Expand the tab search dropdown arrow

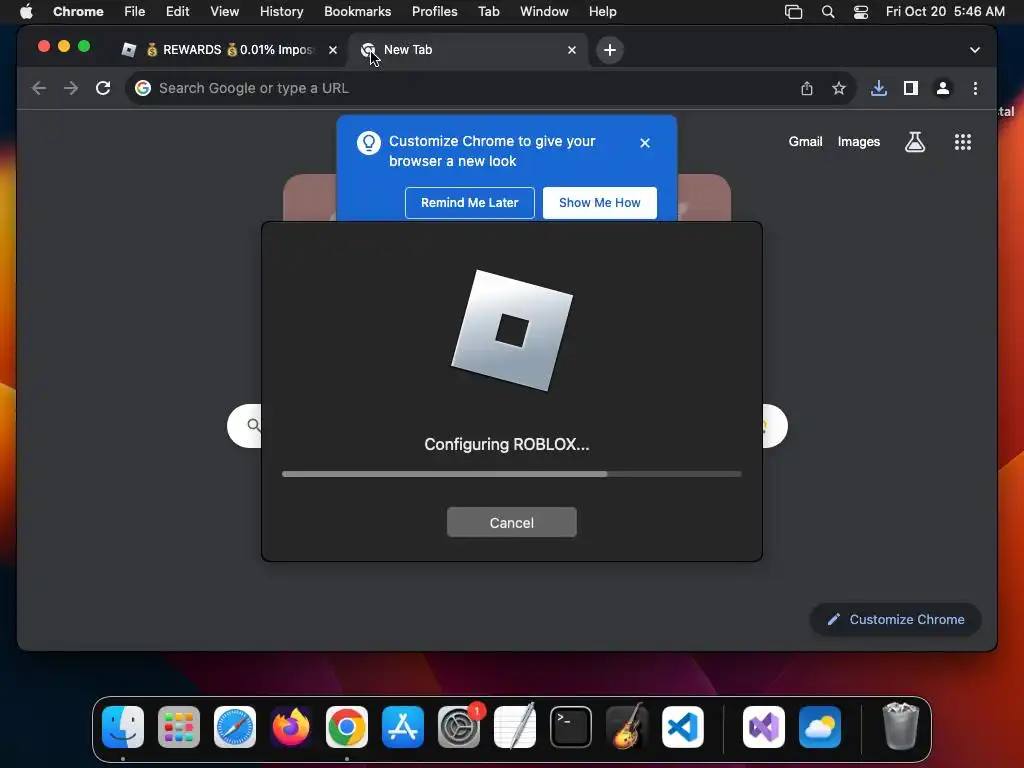(974, 50)
